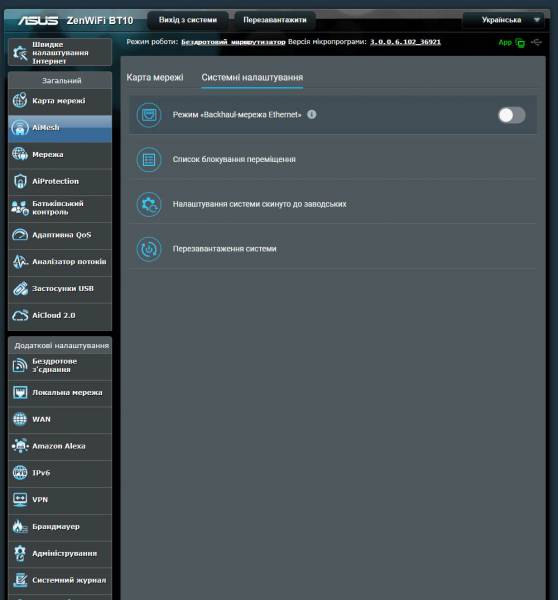The height and width of the screenshot is (600, 558).
Task: Open Налаштування системи скинуто до заводських row
Action: 332,204
